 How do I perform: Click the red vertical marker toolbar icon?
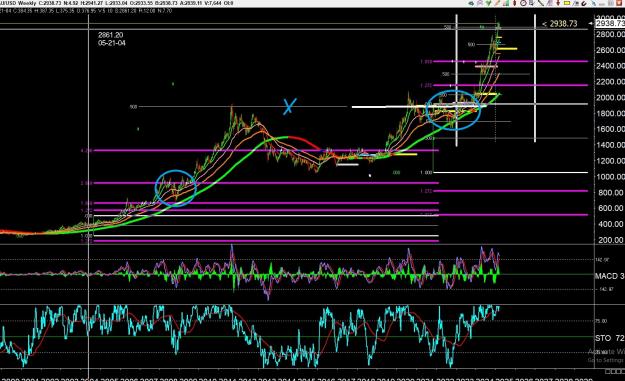515,3
